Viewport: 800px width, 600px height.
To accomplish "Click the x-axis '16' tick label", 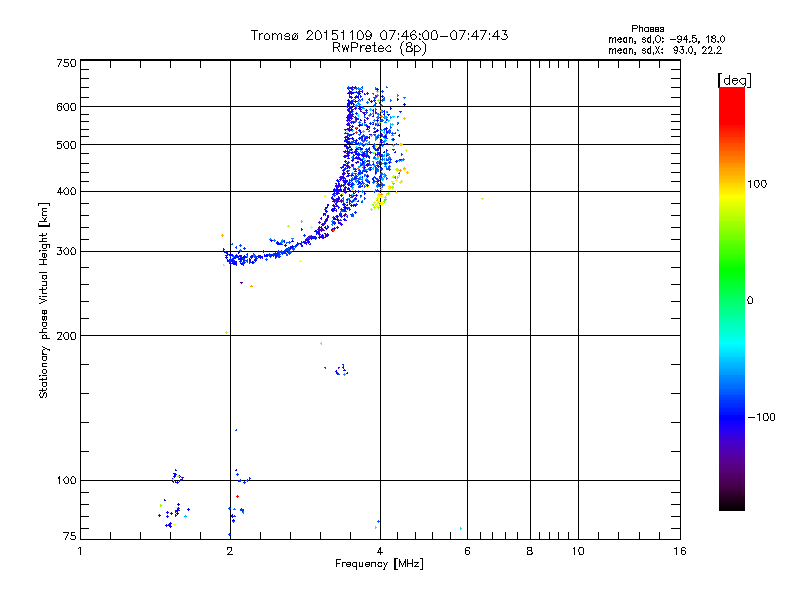I will click(680, 551).
